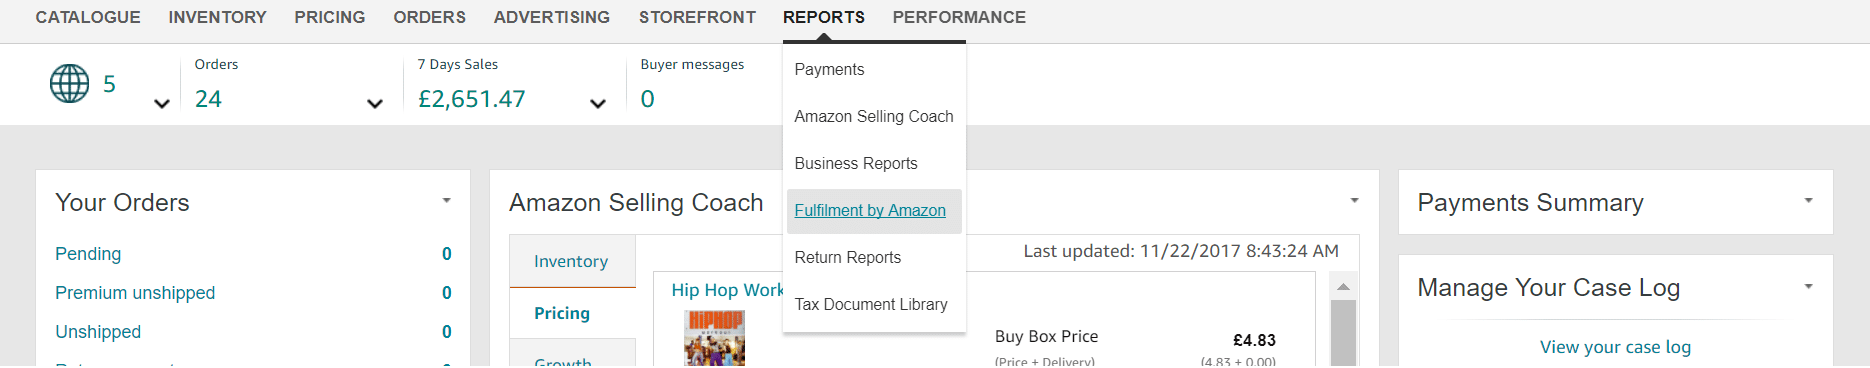The image size is (1870, 368).
Task: Open Manage Your Case Log options arrow
Action: coord(1808,287)
